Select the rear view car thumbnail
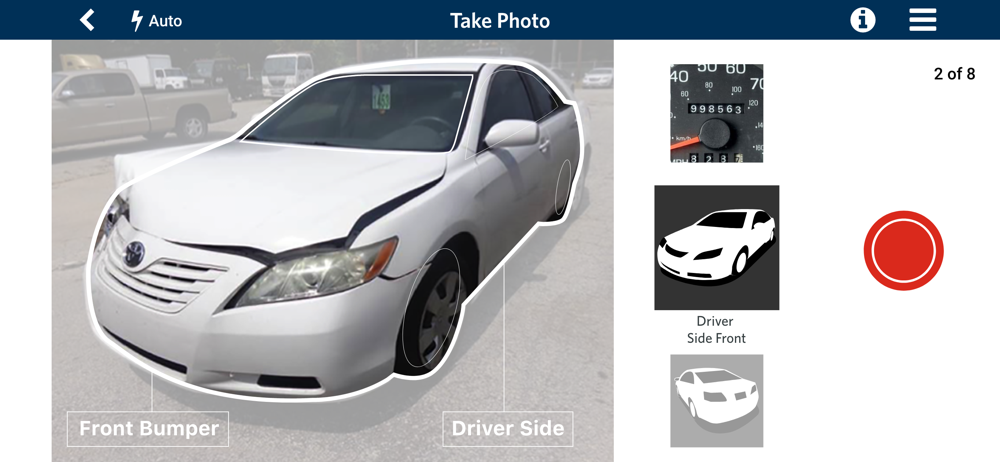 (716, 401)
